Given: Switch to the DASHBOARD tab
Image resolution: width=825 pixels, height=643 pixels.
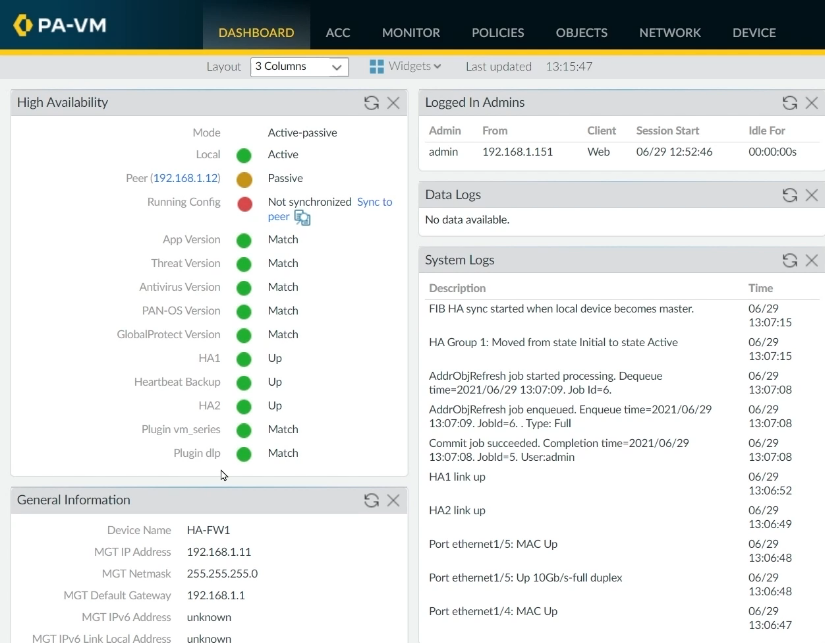Looking at the screenshot, I should coord(256,33).
